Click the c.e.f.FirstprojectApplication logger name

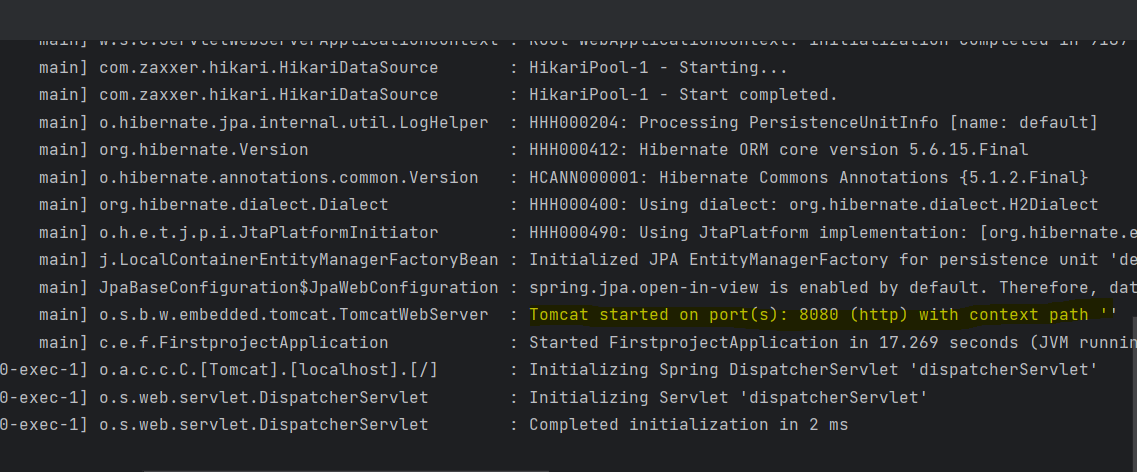pyautogui.click(x=244, y=342)
